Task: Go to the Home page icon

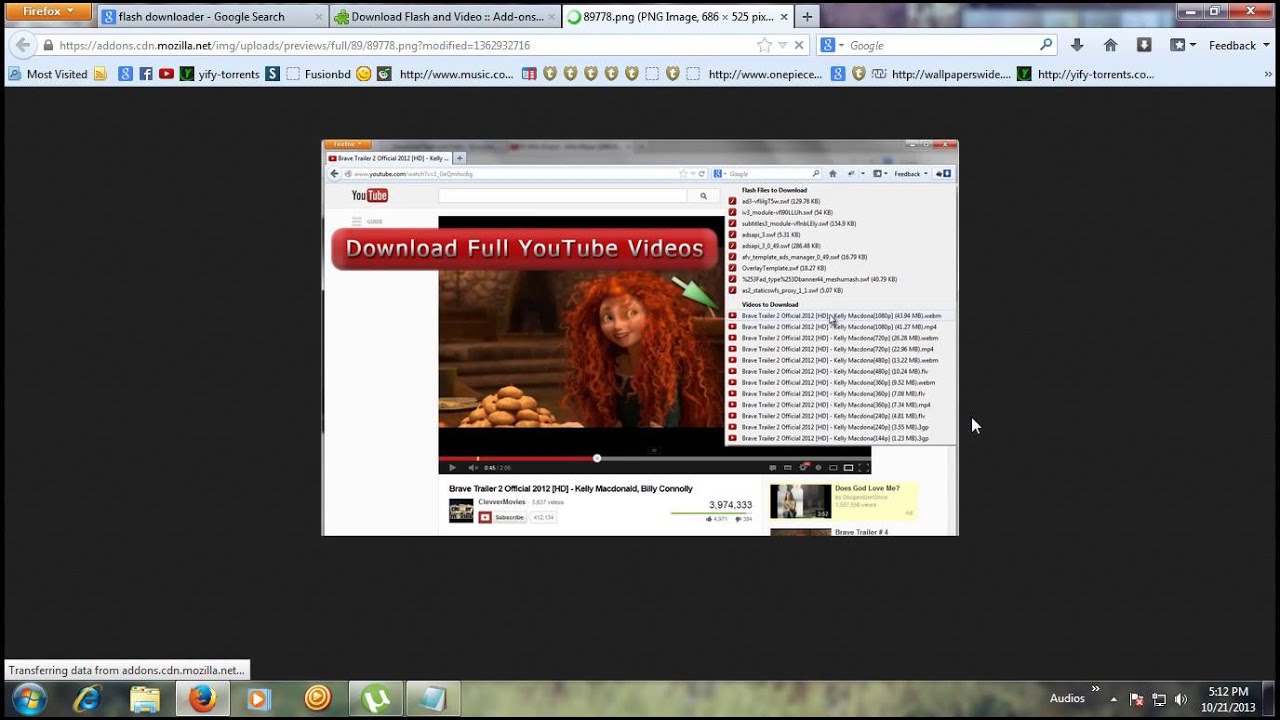Action: 1110,46
